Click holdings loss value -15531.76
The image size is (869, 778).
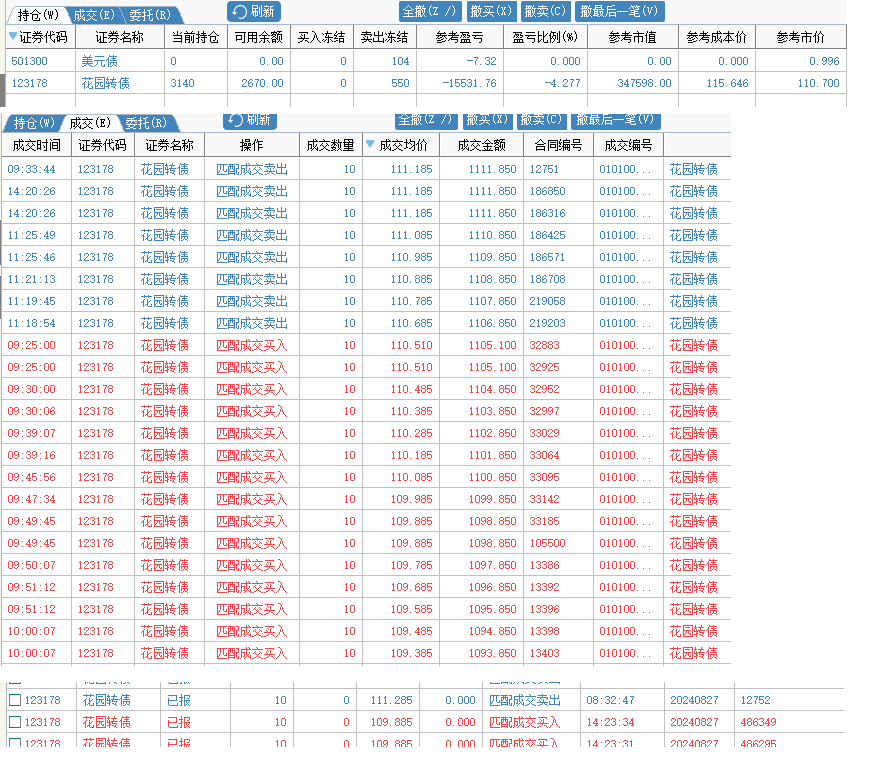click(x=469, y=83)
